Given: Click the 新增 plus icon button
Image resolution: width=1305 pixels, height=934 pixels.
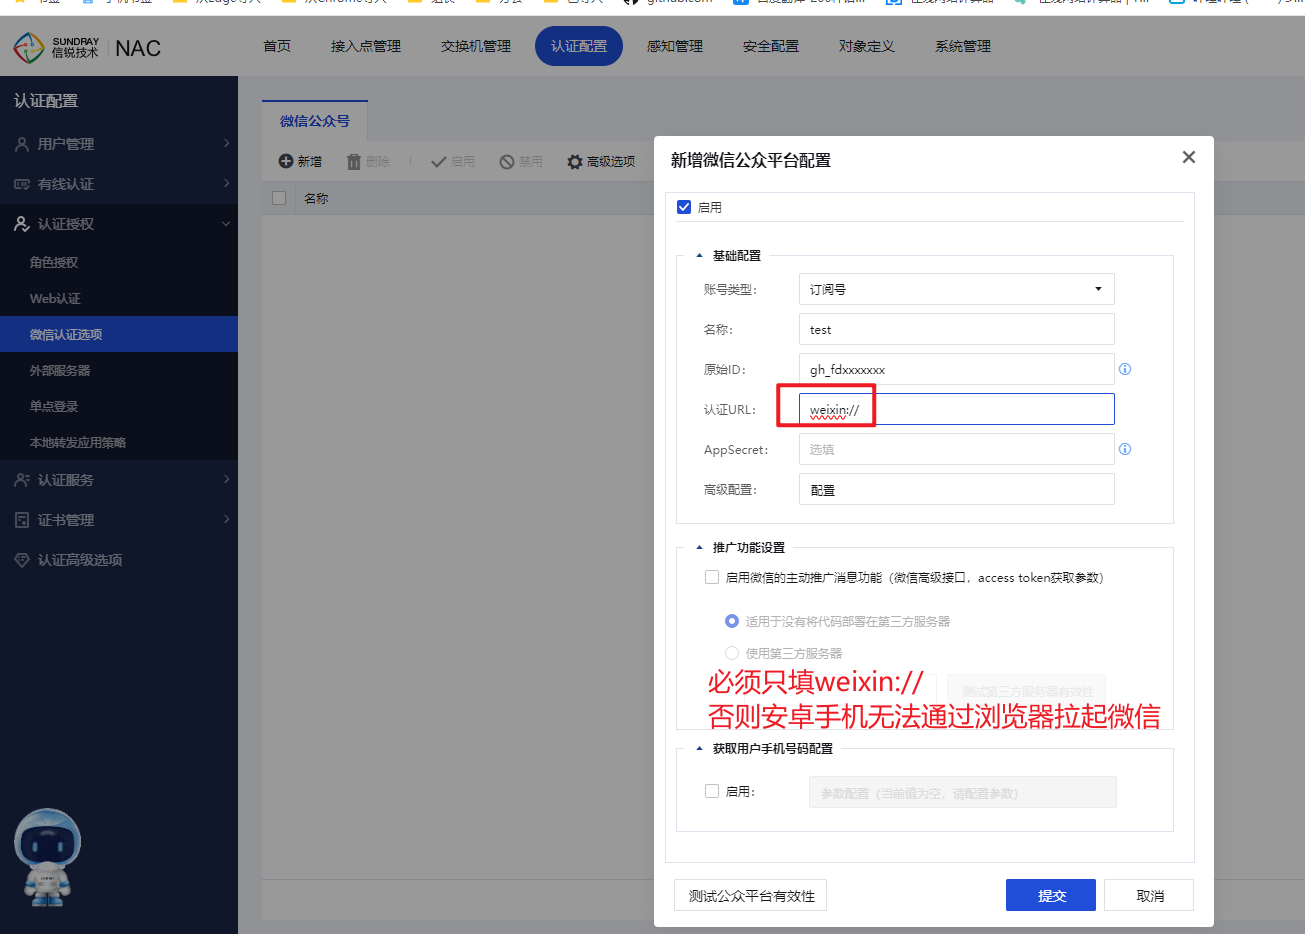Looking at the screenshot, I should coord(300,161).
